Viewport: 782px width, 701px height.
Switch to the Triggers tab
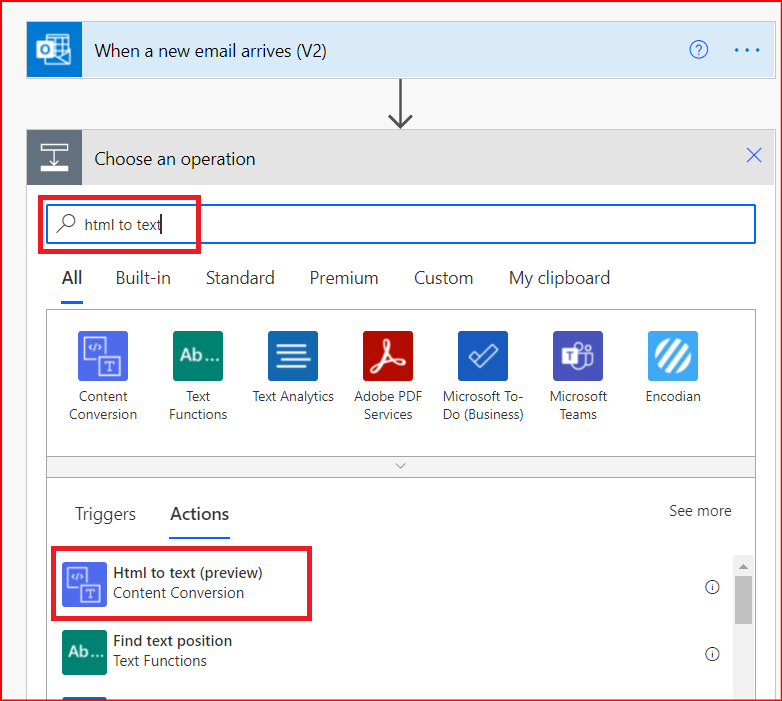click(105, 514)
